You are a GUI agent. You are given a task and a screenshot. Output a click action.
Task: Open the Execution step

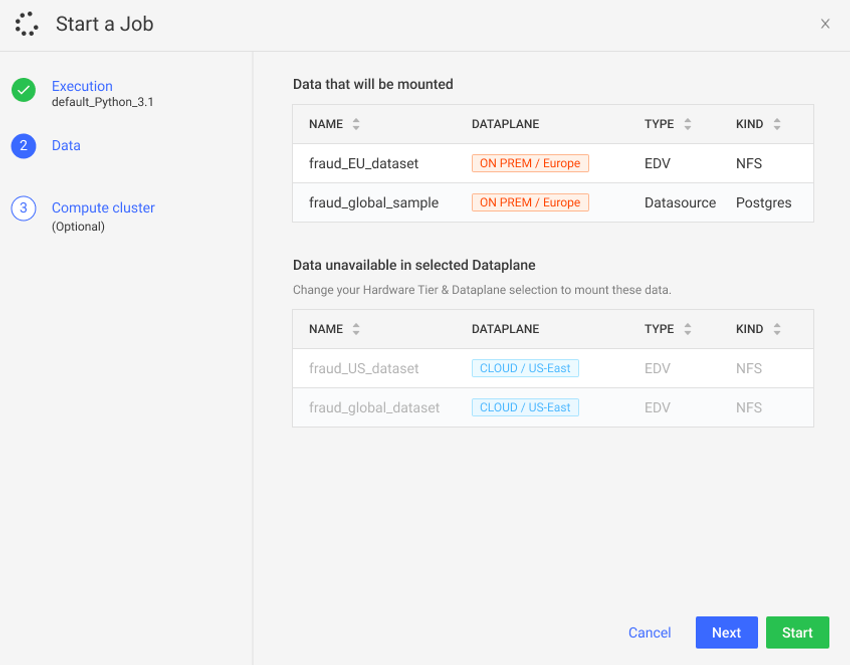82,86
